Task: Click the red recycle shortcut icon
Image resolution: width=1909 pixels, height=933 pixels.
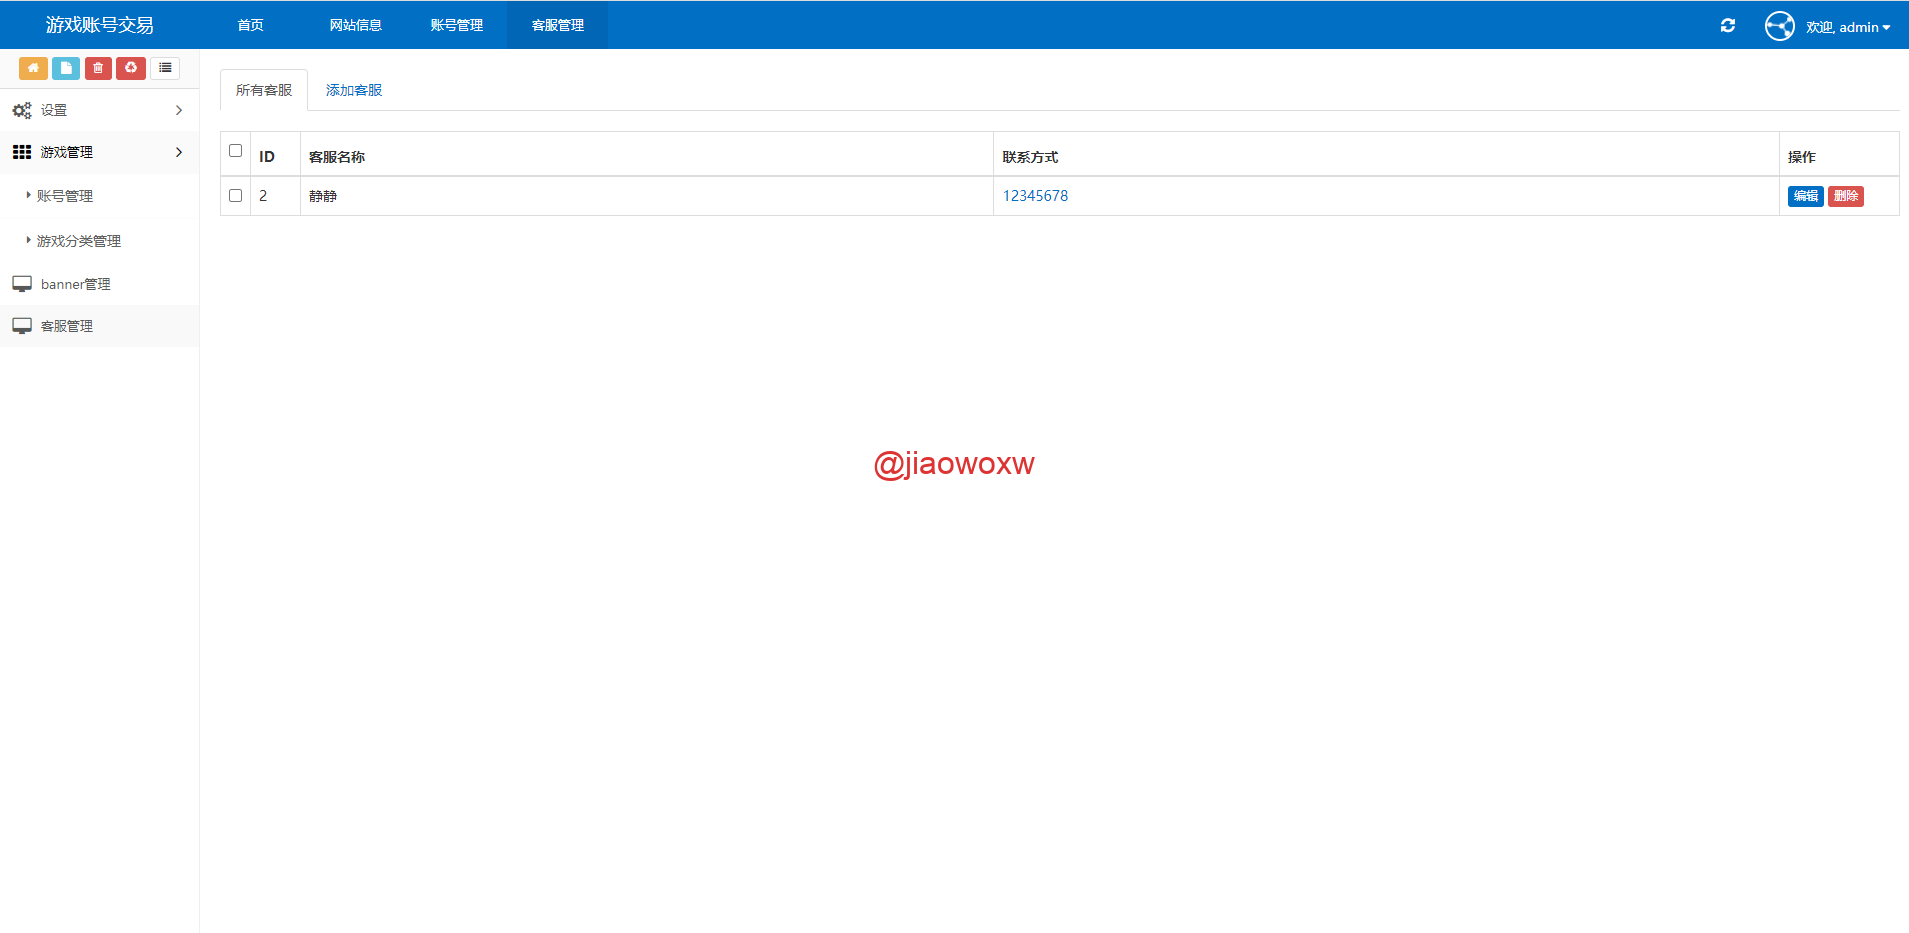Action: [x=131, y=68]
